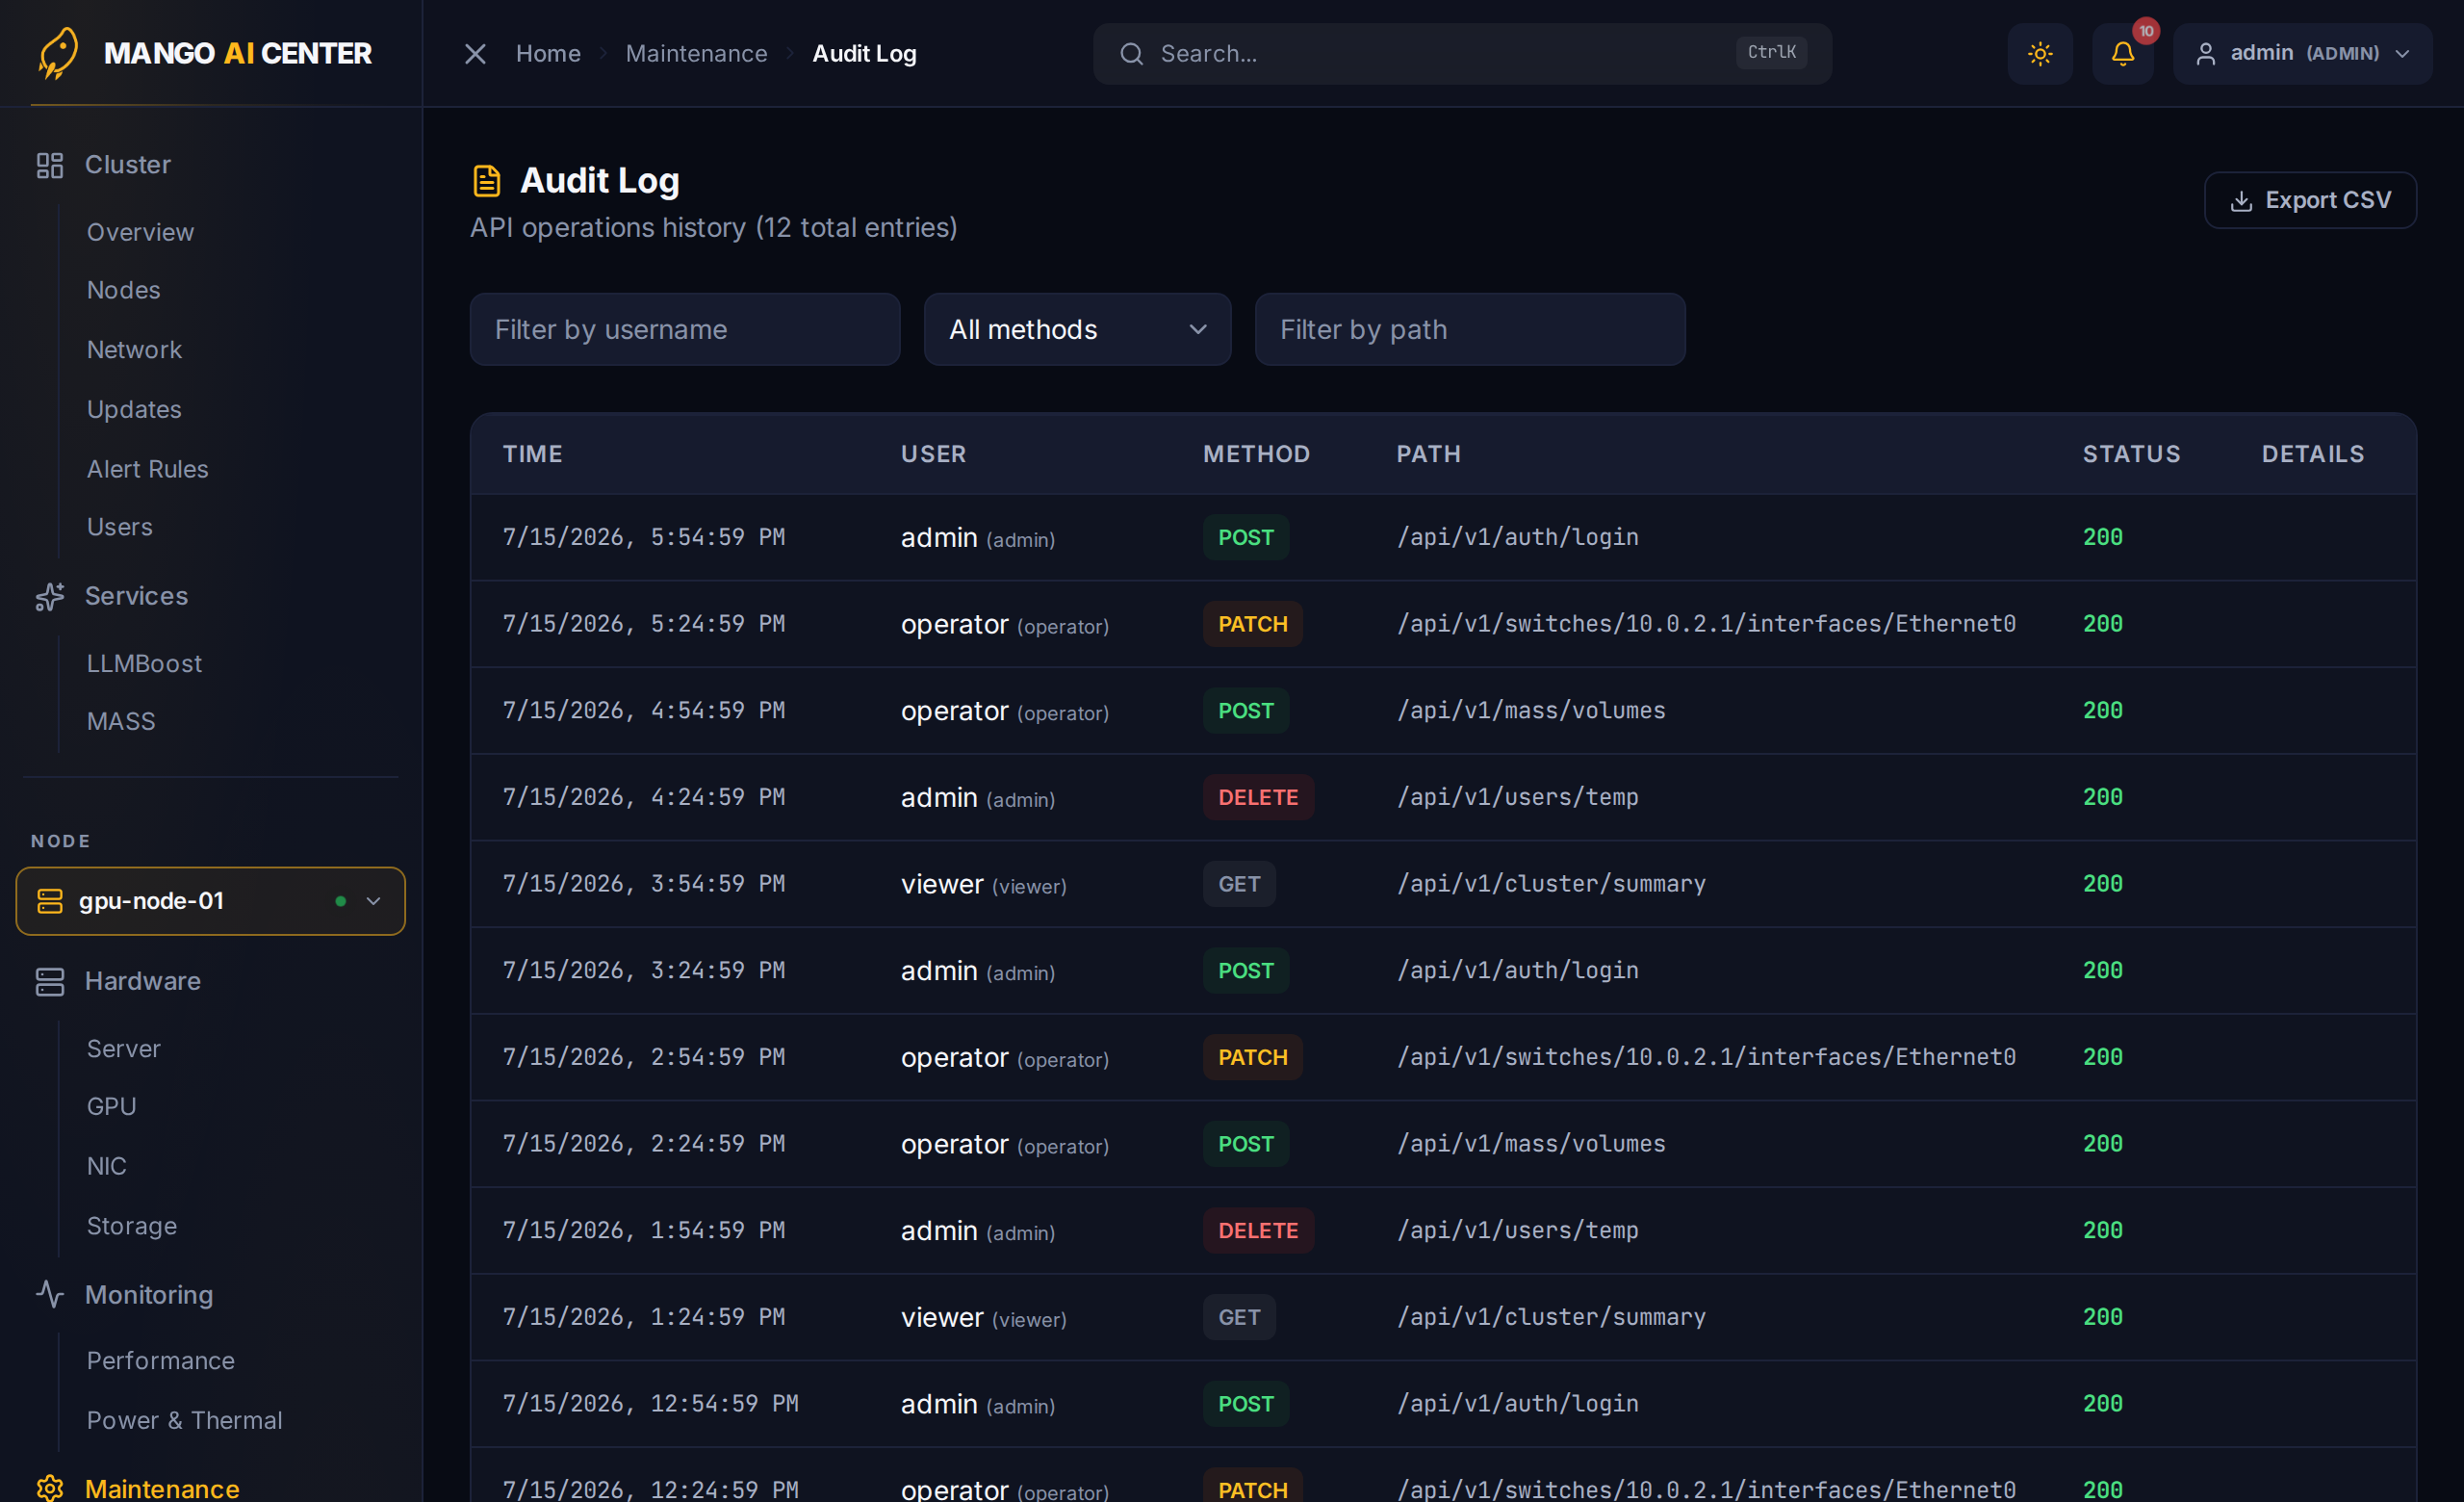Open notifications bell with 10 badge
This screenshot has height=1502, width=2464.
click(2123, 54)
